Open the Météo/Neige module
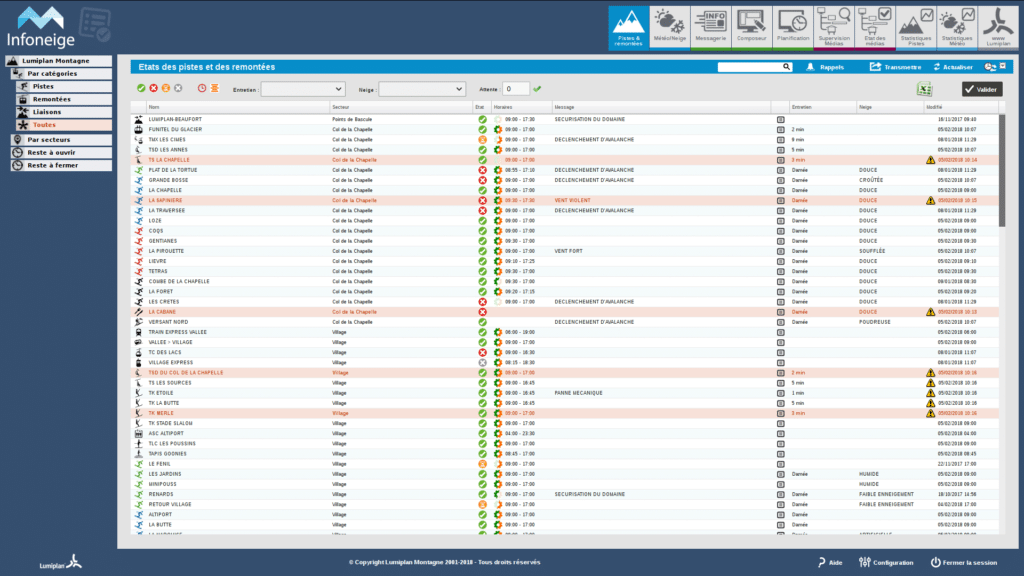1024x576 pixels. (669, 27)
